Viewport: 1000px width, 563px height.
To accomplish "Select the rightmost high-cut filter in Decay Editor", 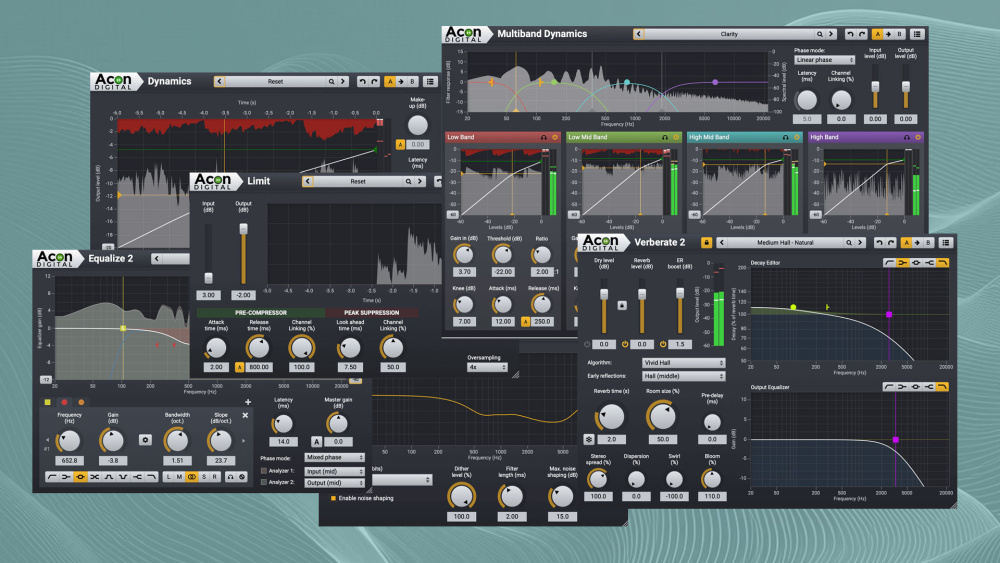I will pyautogui.click(x=942, y=262).
